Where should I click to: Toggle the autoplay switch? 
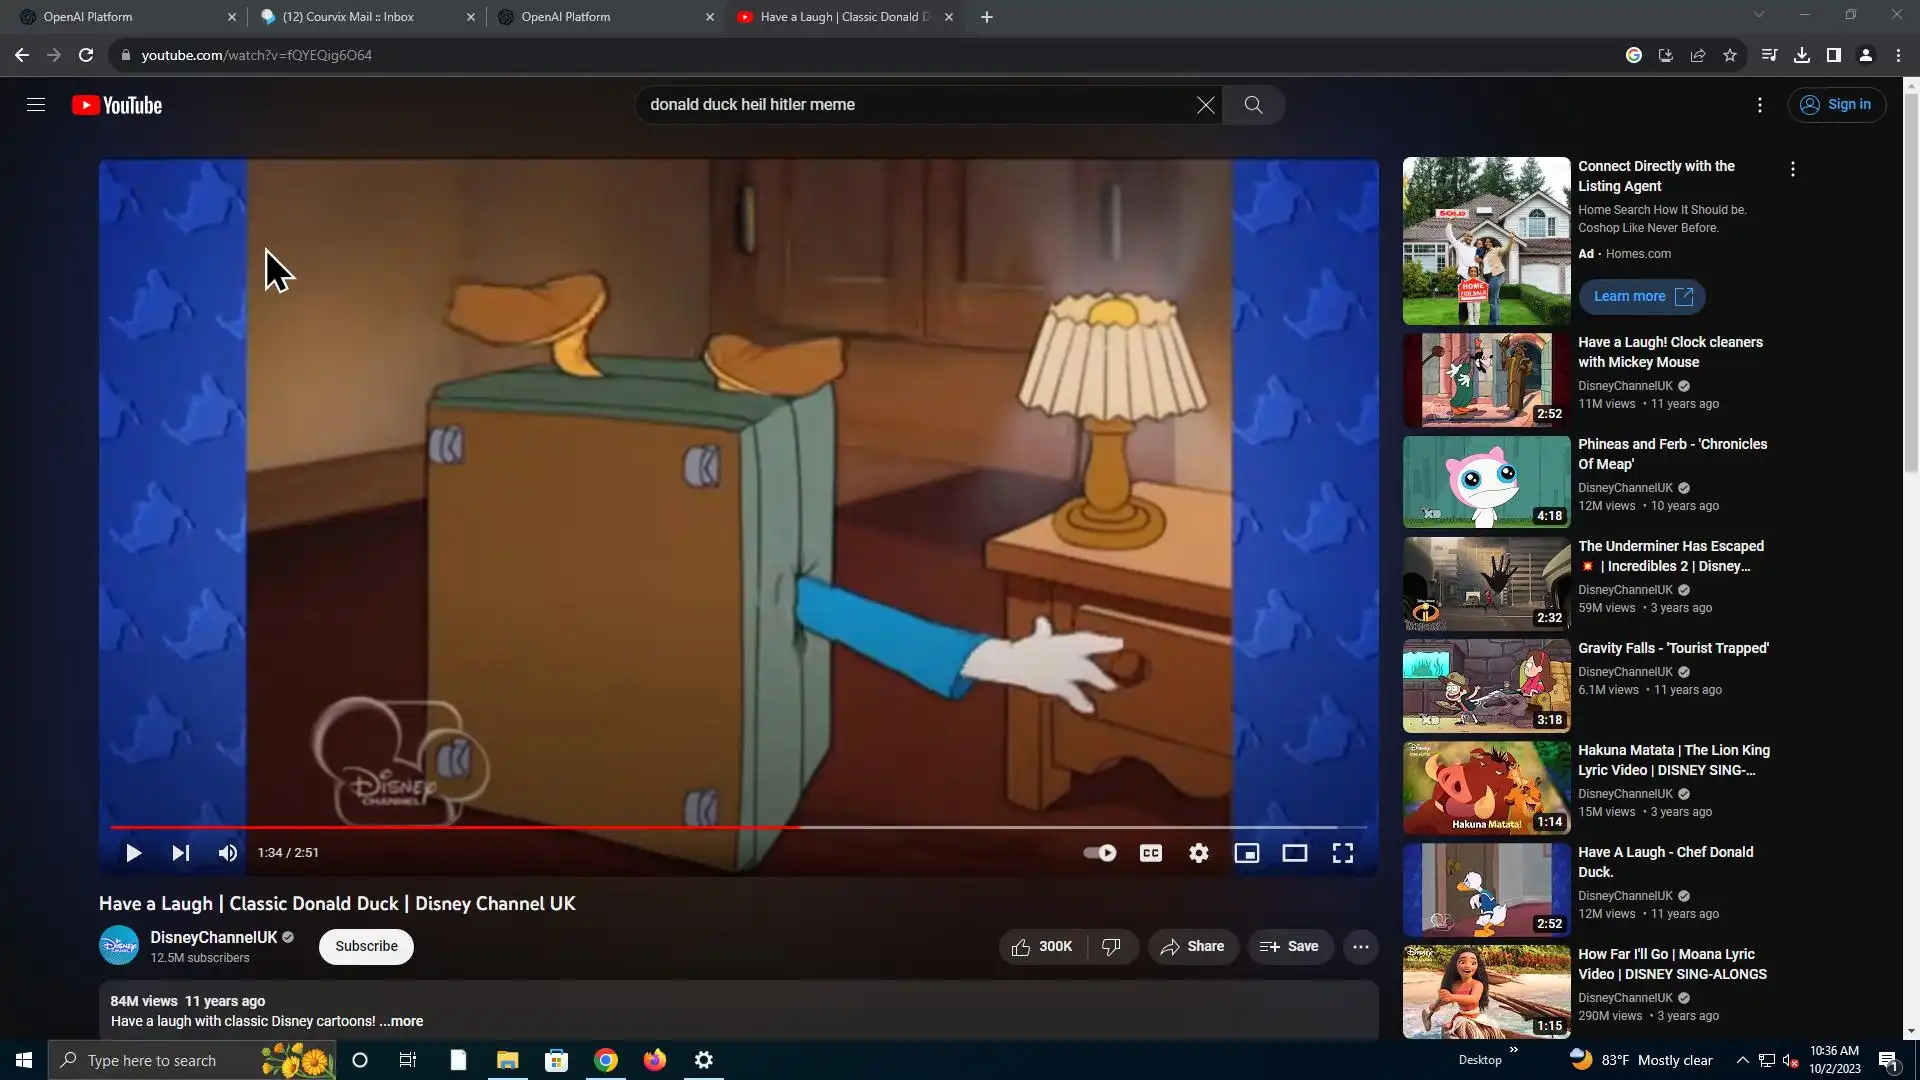pos(1100,853)
